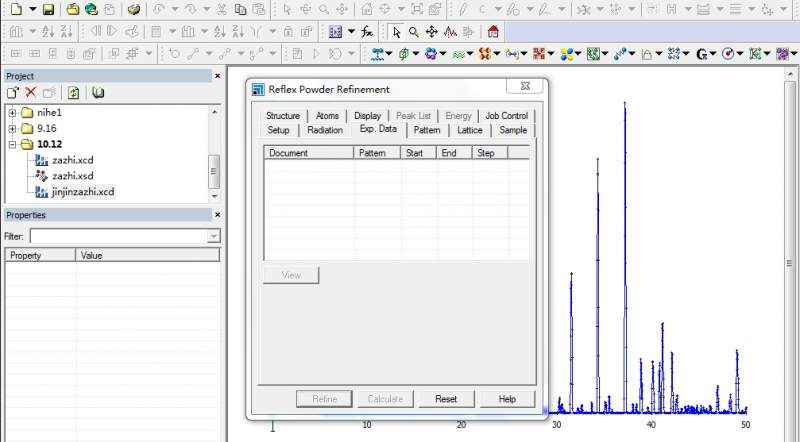
Task: Click the blue color map icon
Action: pyautogui.click(x=335, y=32)
